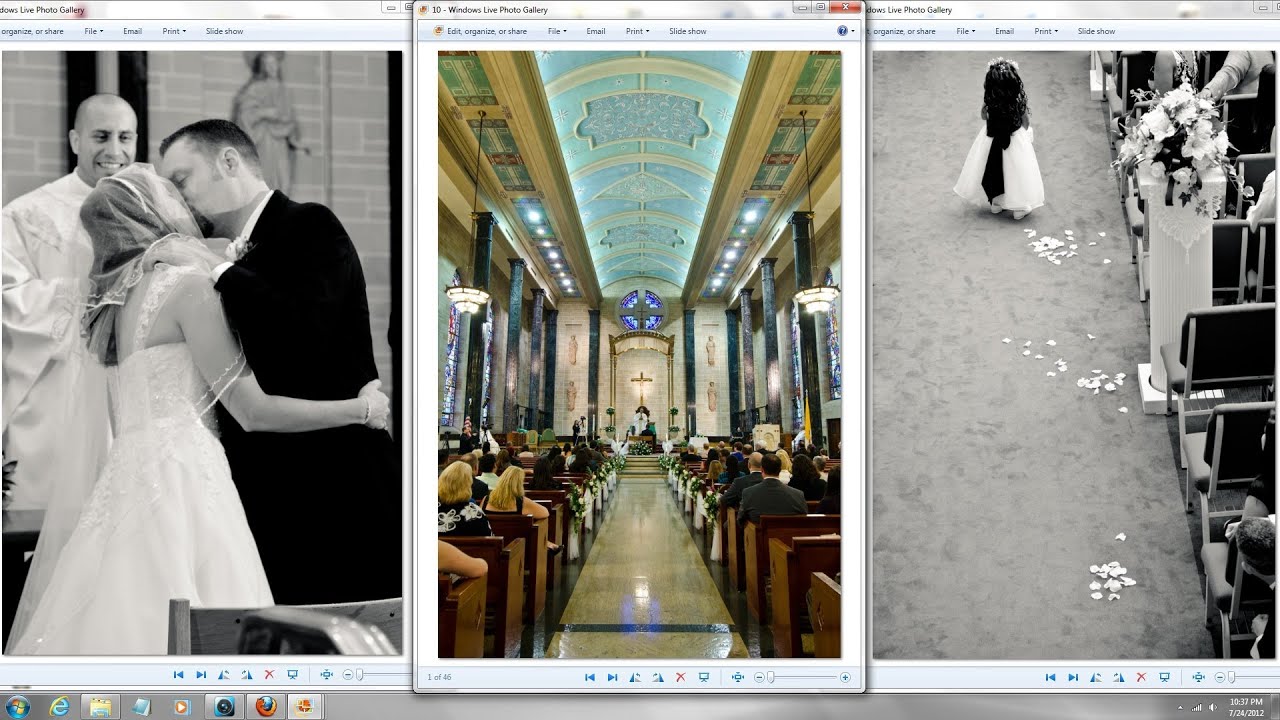The height and width of the screenshot is (720, 1280).
Task: Open File menu in center window
Action: tap(557, 31)
